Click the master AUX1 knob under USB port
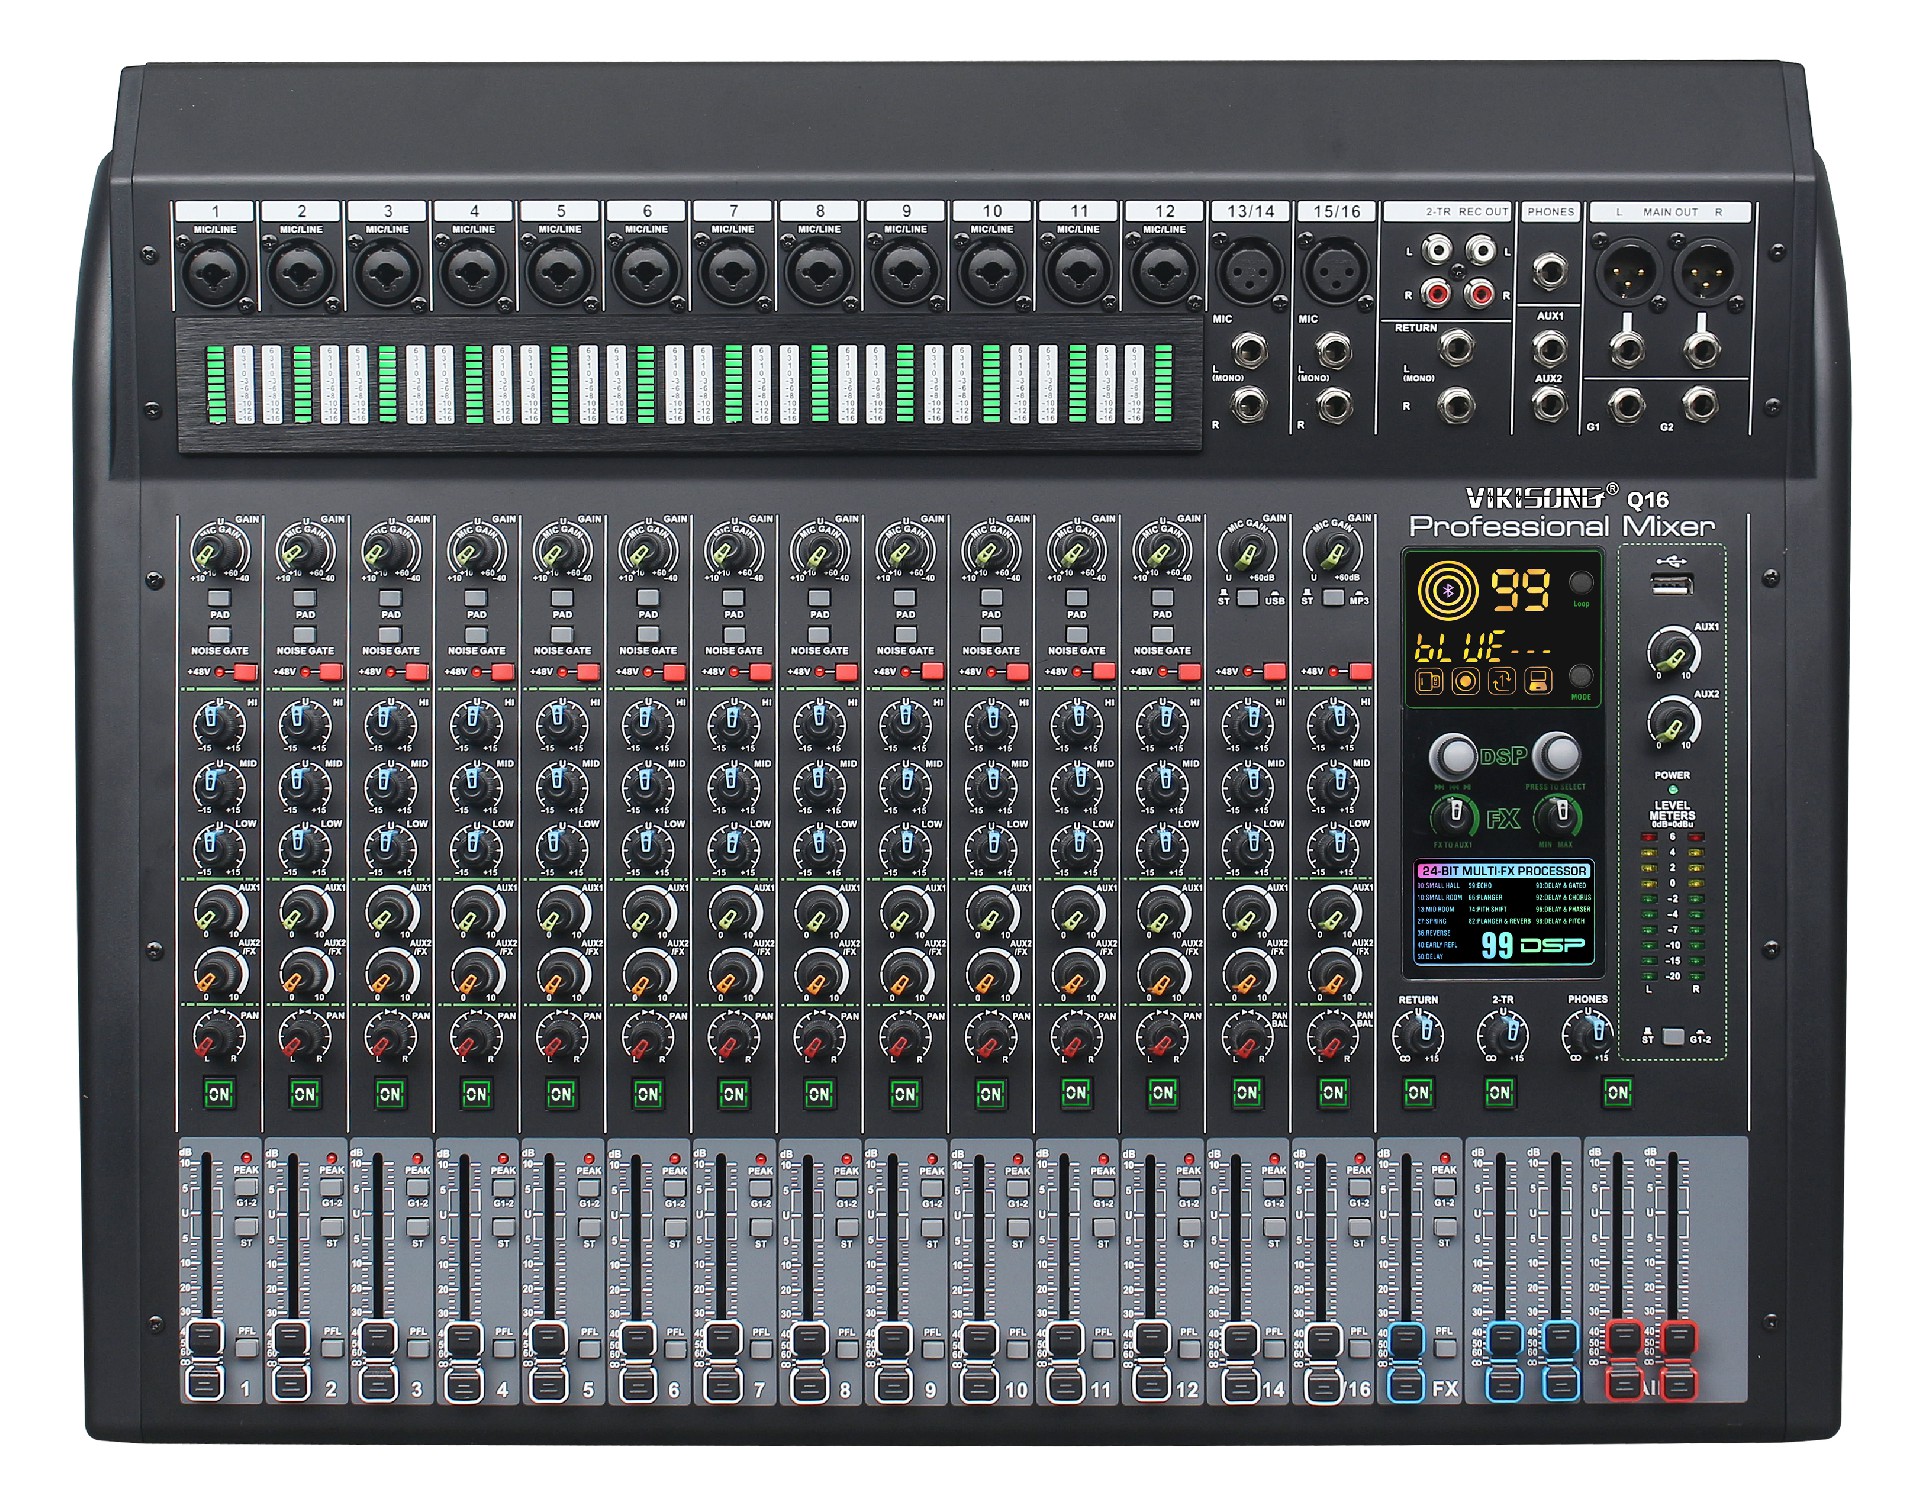 1674,651
